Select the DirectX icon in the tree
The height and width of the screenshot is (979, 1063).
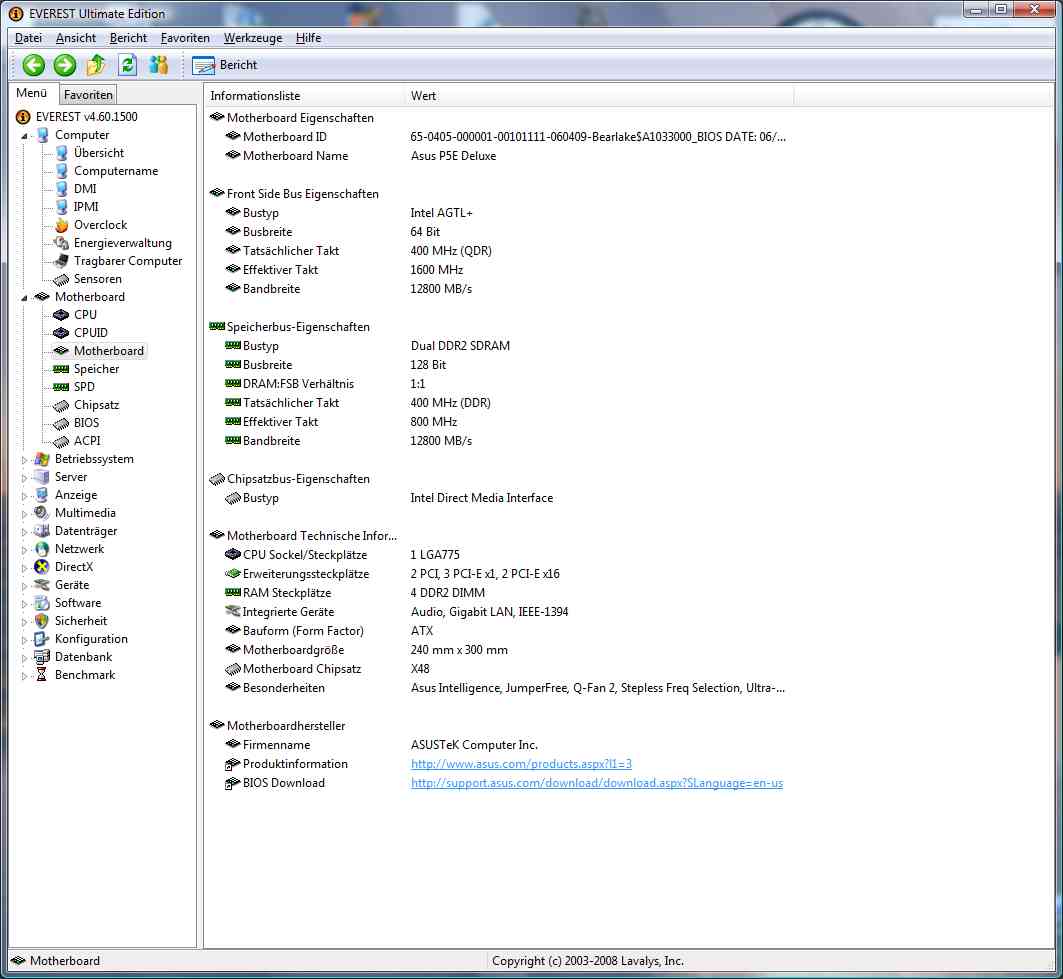(x=42, y=567)
